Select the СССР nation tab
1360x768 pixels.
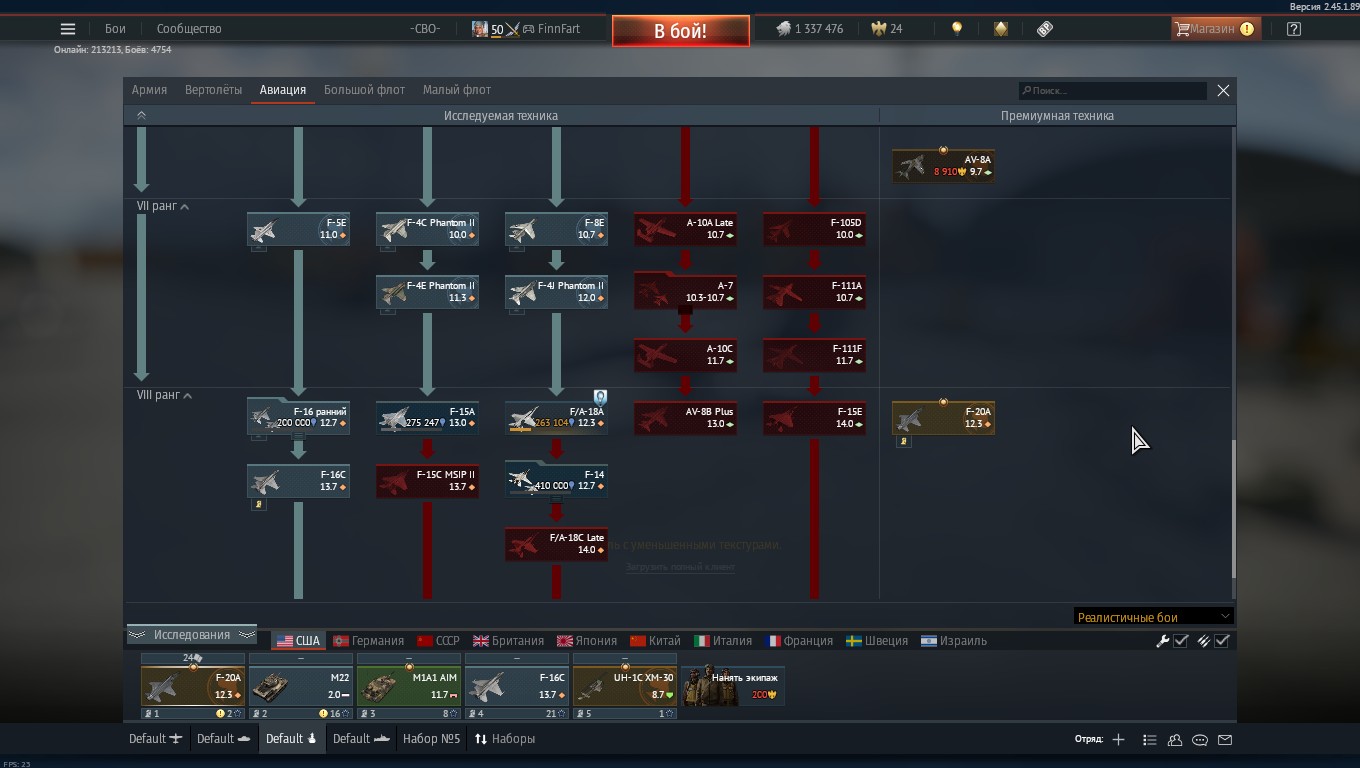point(438,641)
